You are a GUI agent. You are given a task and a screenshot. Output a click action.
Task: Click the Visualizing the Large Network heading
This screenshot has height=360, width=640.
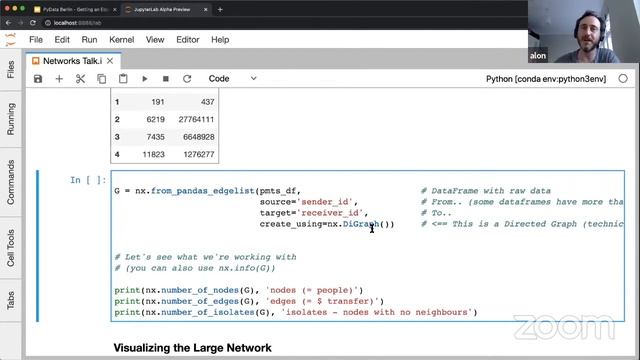pyautogui.click(x=192, y=348)
